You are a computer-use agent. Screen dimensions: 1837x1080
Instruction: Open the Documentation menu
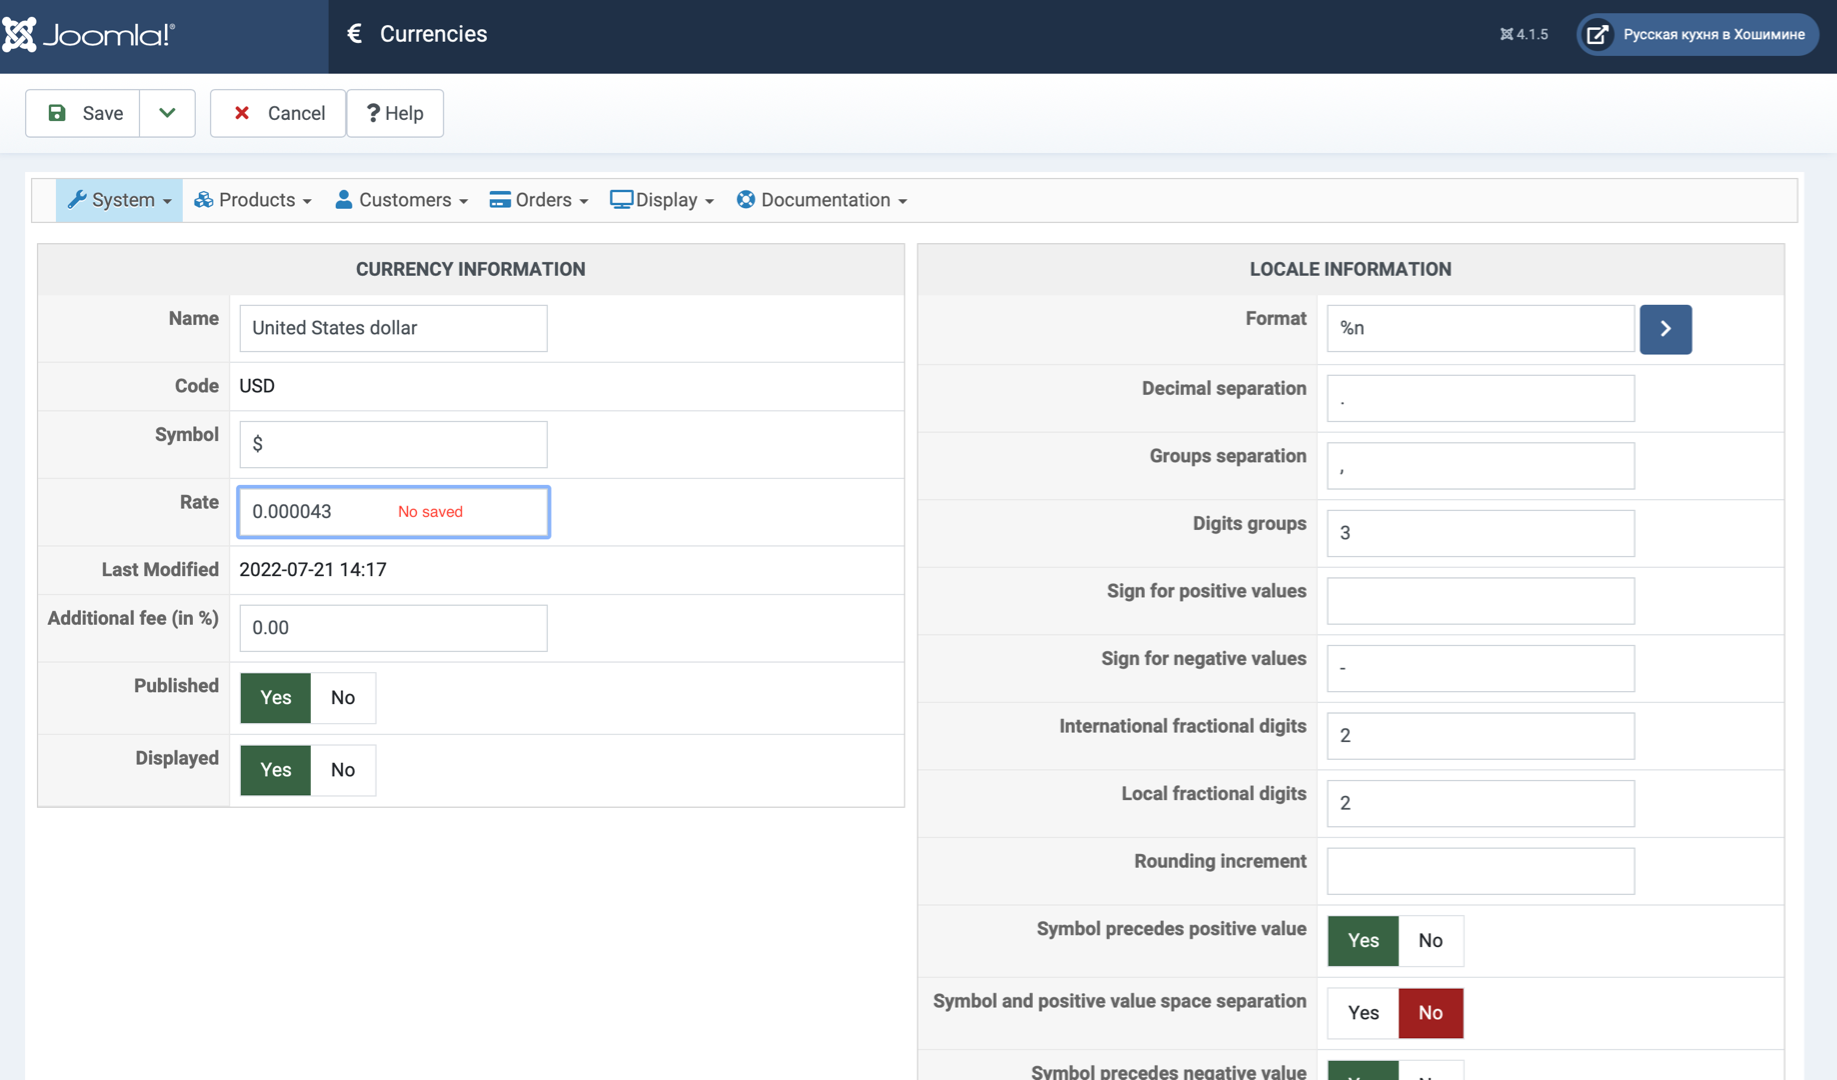coord(822,200)
